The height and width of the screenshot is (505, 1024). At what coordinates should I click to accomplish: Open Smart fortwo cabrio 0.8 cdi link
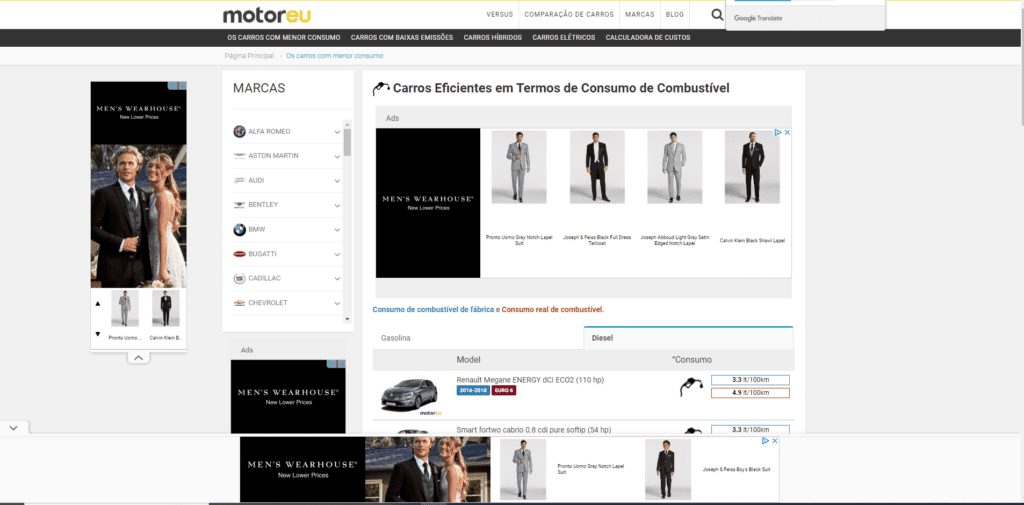pyautogui.click(x=534, y=430)
